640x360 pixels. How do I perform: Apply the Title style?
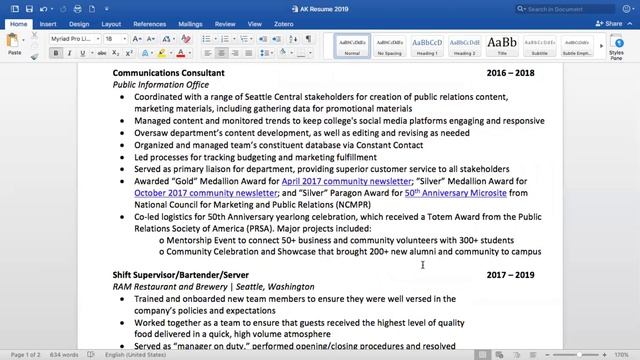tap(502, 46)
